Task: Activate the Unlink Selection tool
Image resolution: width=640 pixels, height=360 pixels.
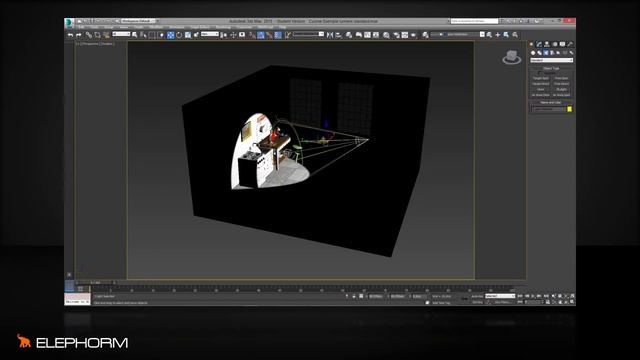Action: 97,35
